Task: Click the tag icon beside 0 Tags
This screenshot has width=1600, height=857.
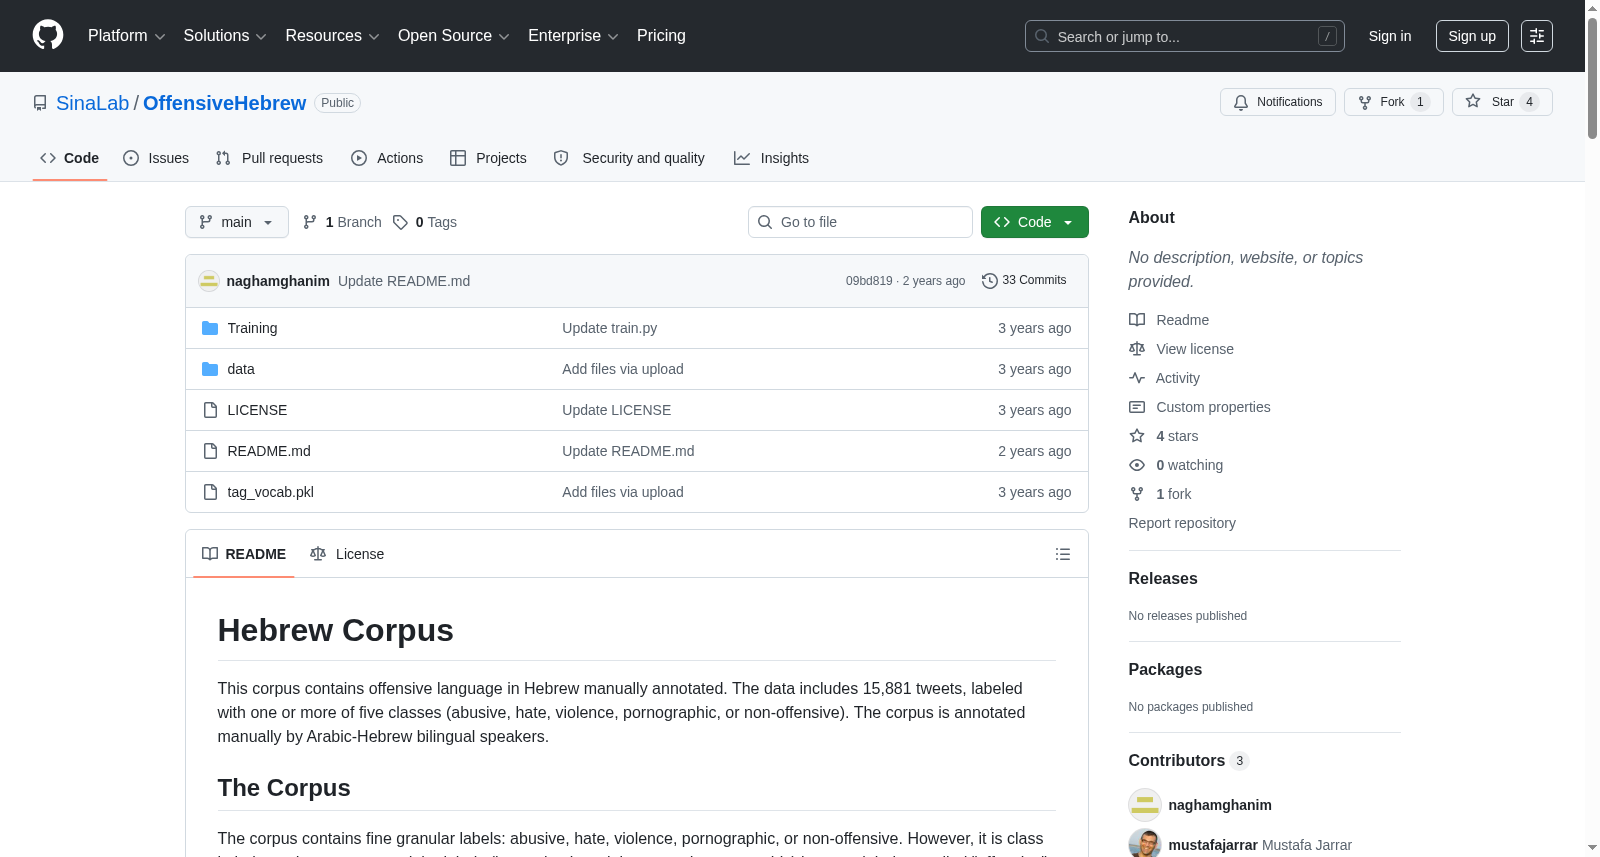Action: [x=400, y=222]
